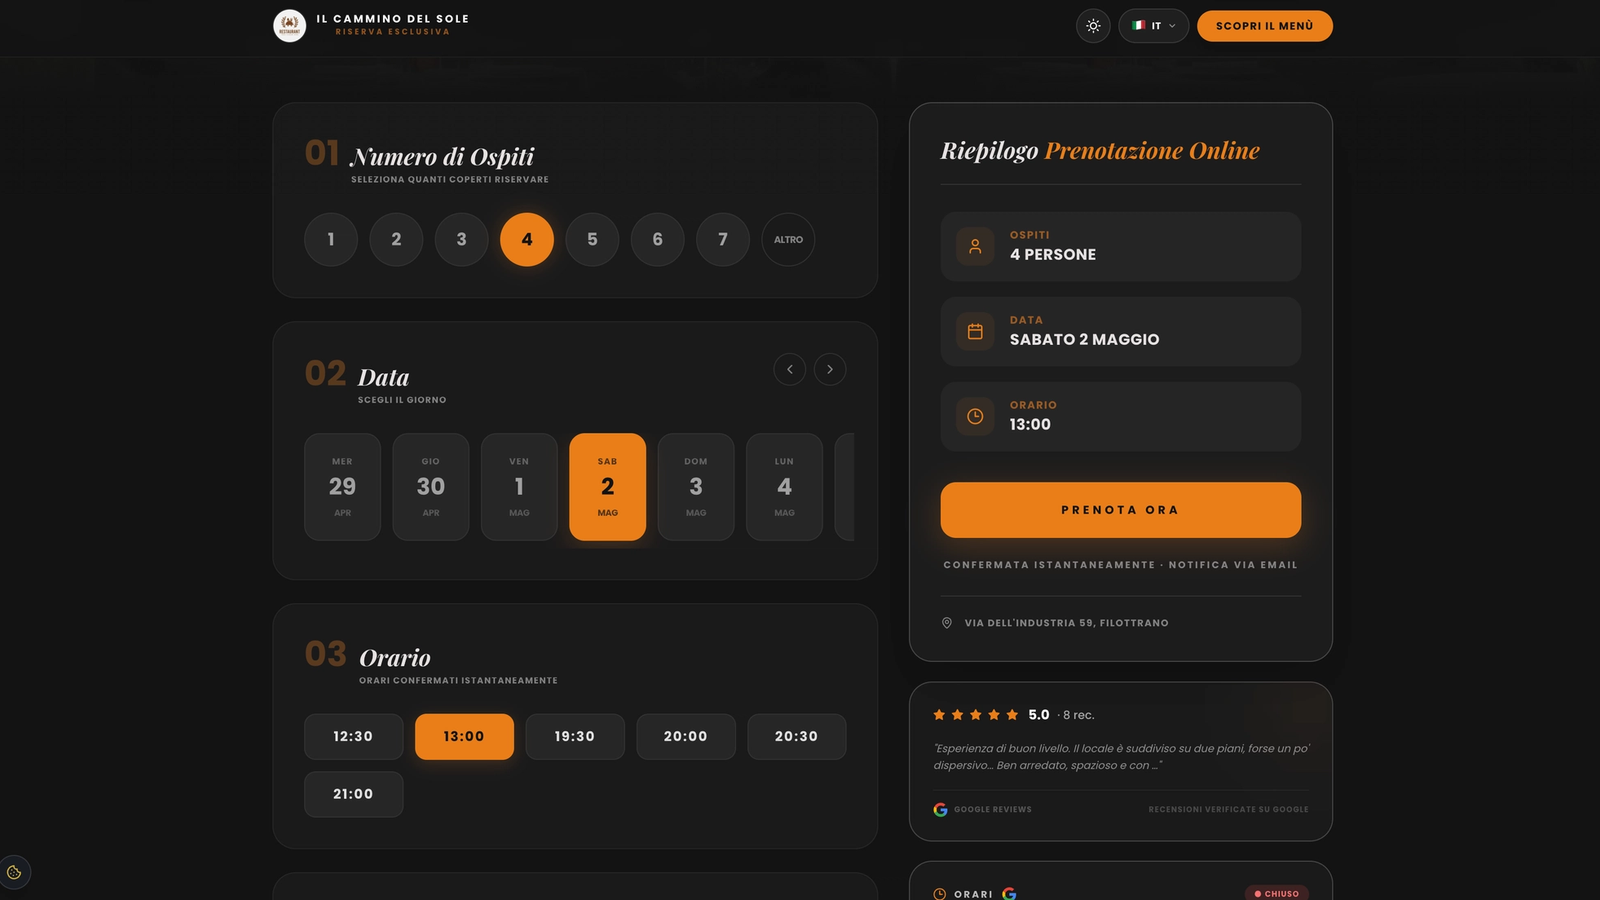Click the location pin icon by address
1600x900 pixels.
[x=947, y=623]
